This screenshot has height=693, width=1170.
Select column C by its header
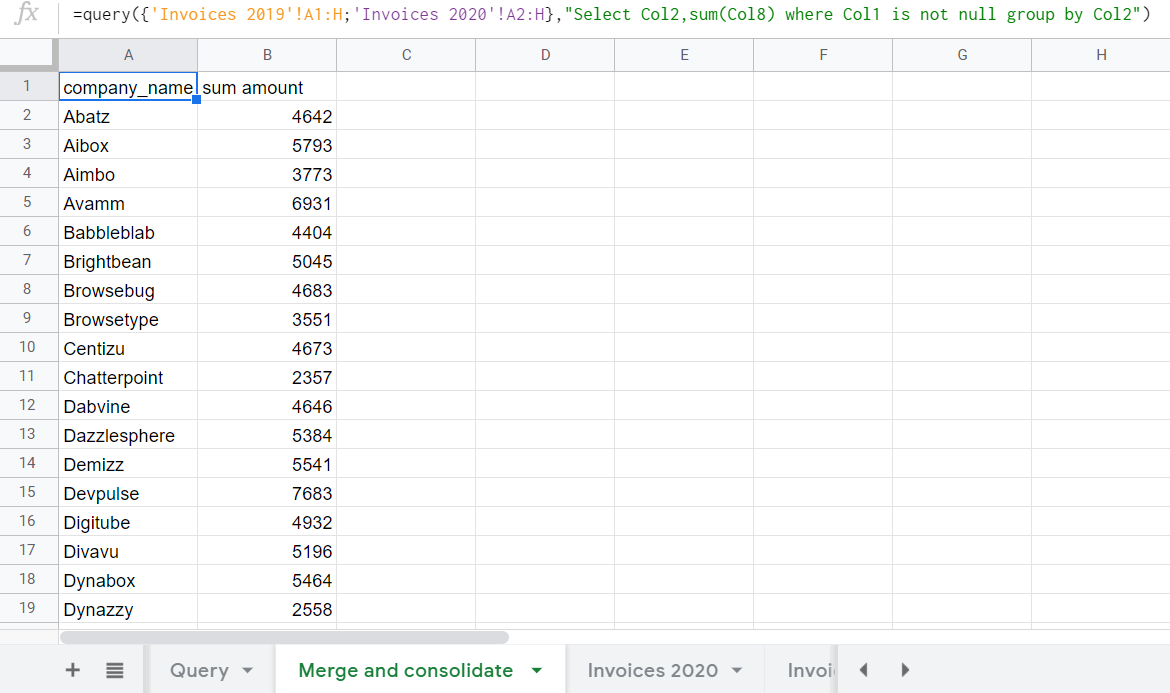405,55
